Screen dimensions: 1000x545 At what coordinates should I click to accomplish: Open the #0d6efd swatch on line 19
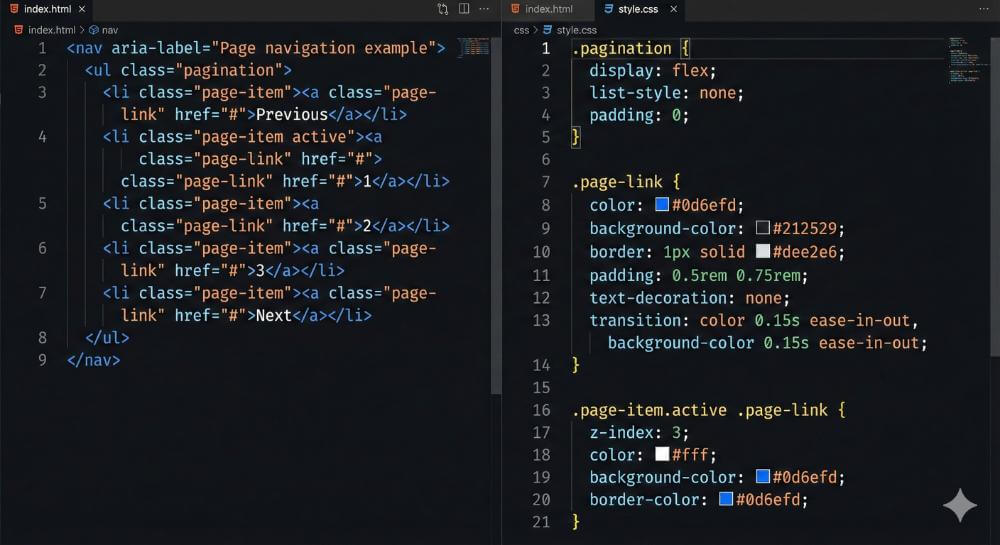pyautogui.click(x=763, y=476)
